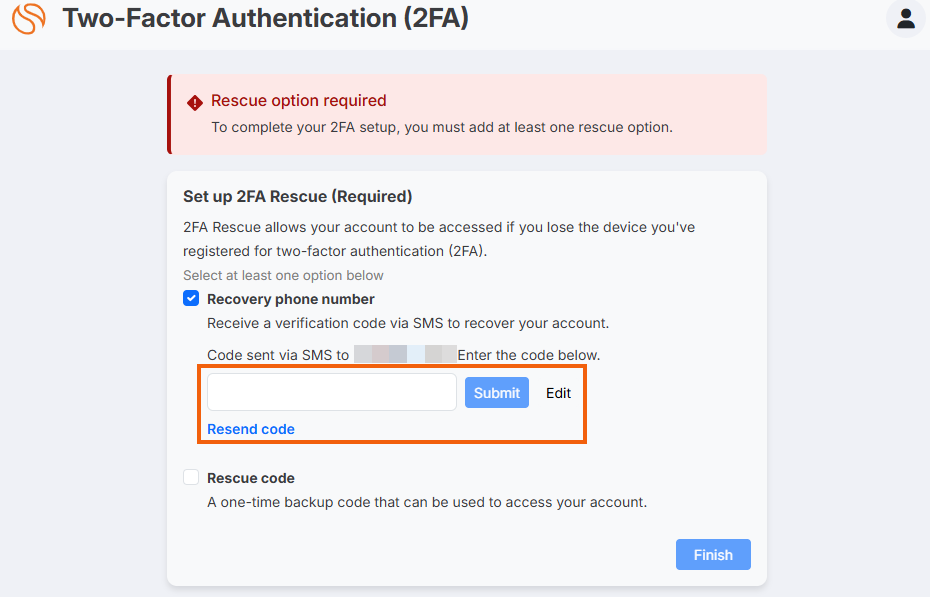The width and height of the screenshot is (930, 597).
Task: Uncheck the Recovery phone number checkbox
Action: pyautogui.click(x=191, y=298)
